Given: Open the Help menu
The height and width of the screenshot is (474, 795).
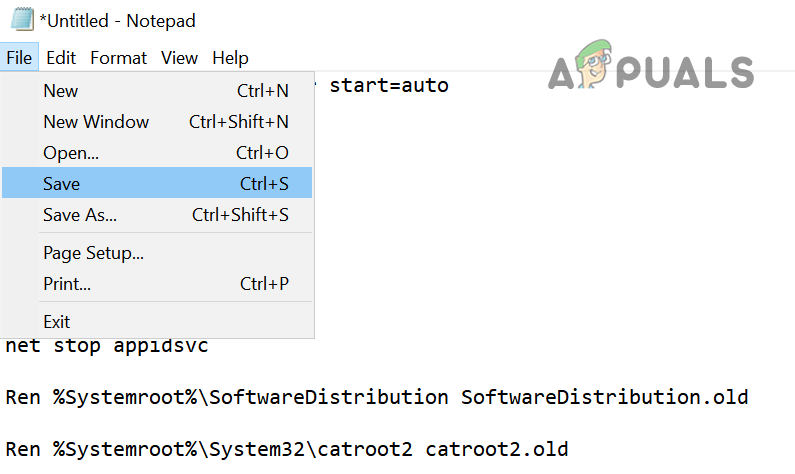Looking at the screenshot, I should (230, 58).
